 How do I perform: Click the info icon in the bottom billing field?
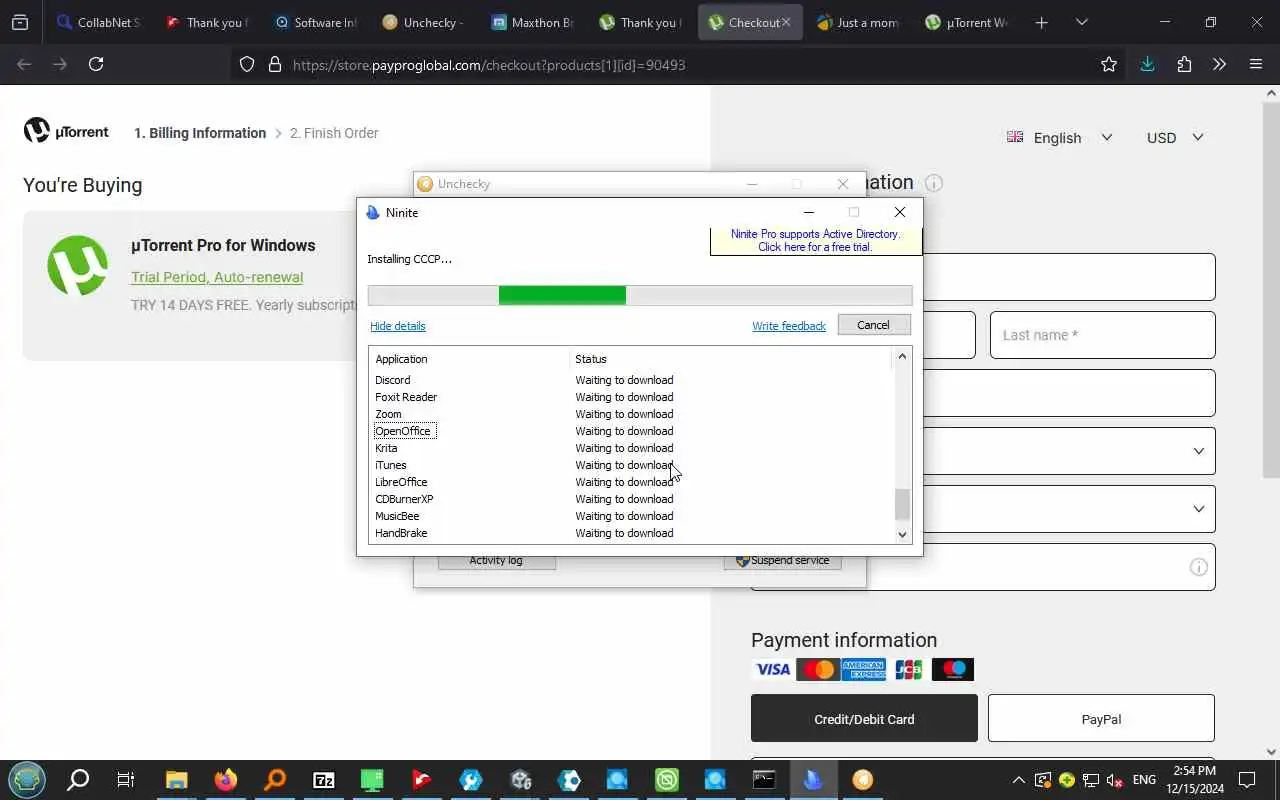coord(1198,567)
